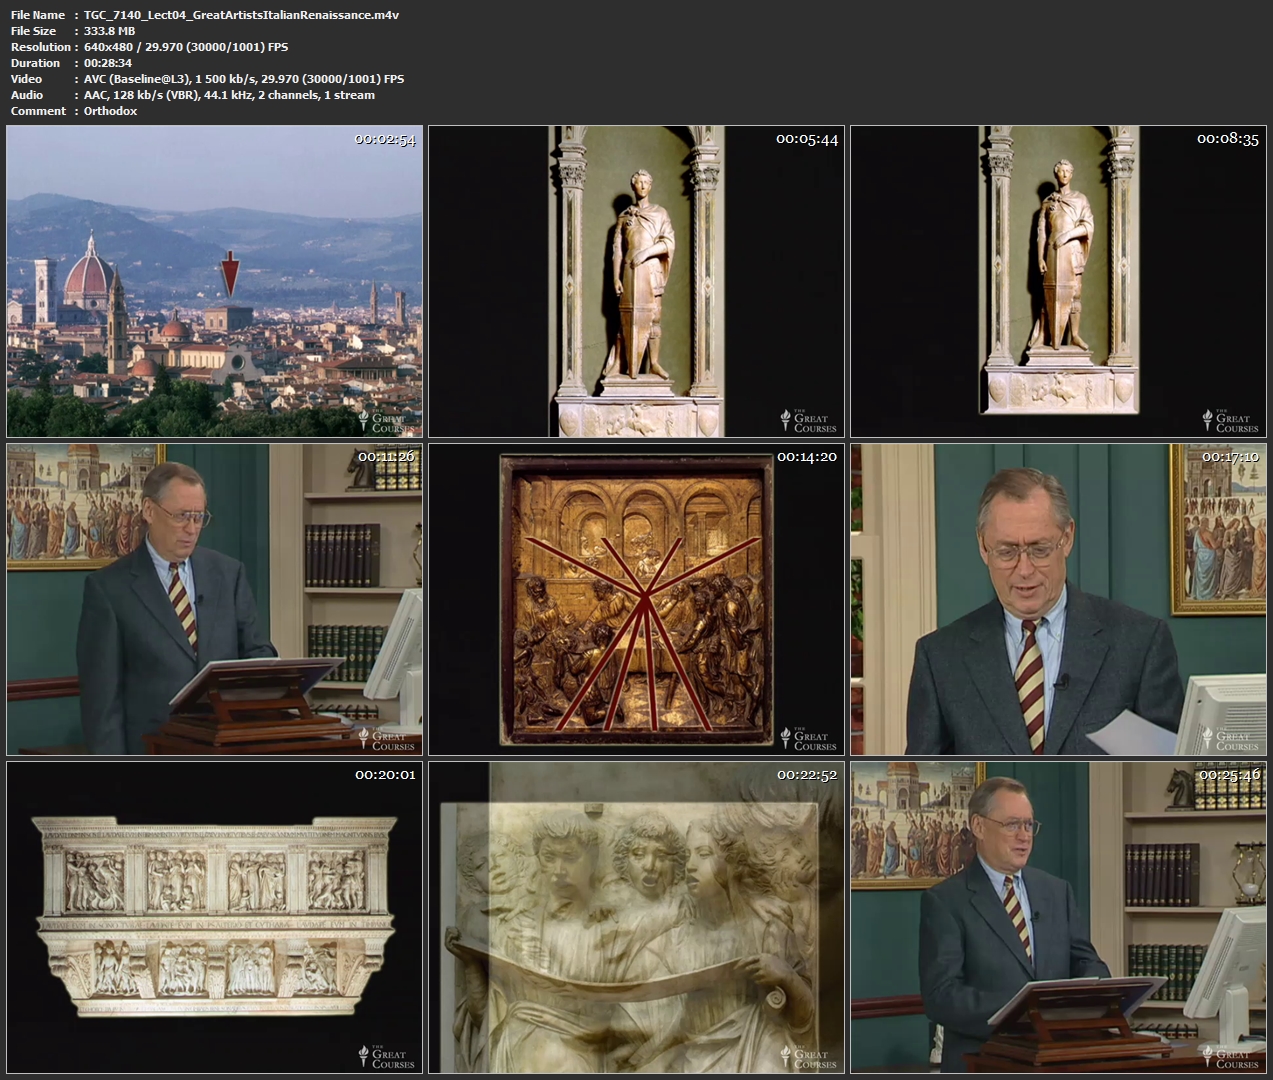1273x1080 pixels.
Task: Click the File Name label
Action: [x=38, y=15]
